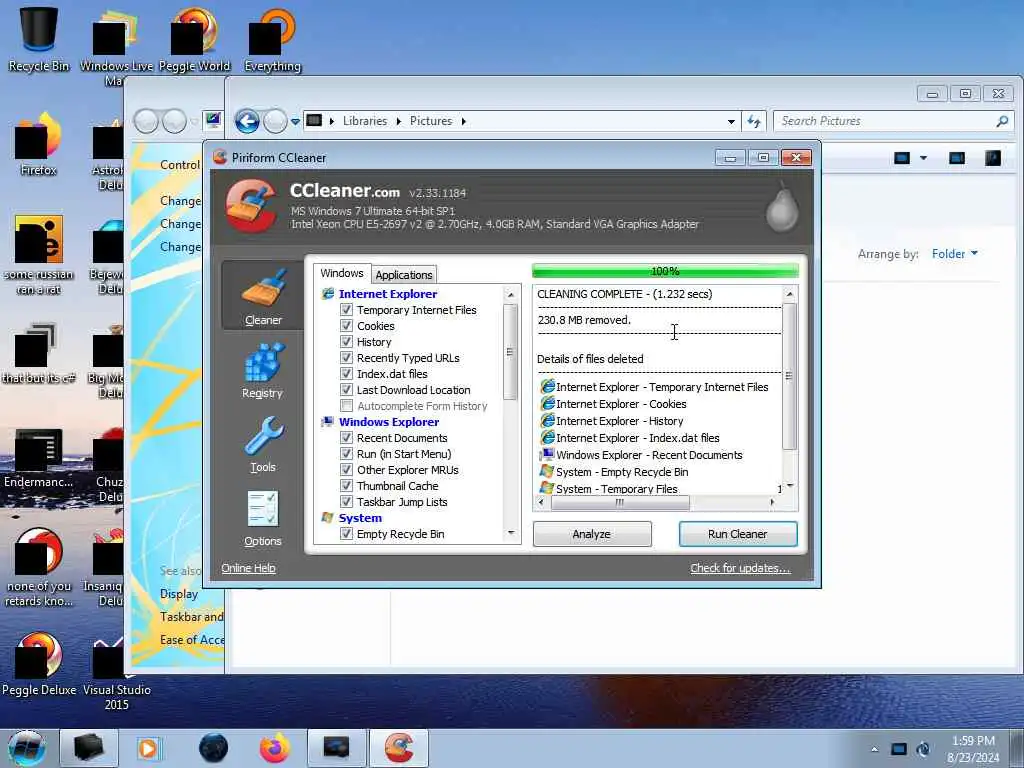The height and width of the screenshot is (768, 1024).
Task: Select the Endermanc... desktop icon
Action: [x=39, y=457]
